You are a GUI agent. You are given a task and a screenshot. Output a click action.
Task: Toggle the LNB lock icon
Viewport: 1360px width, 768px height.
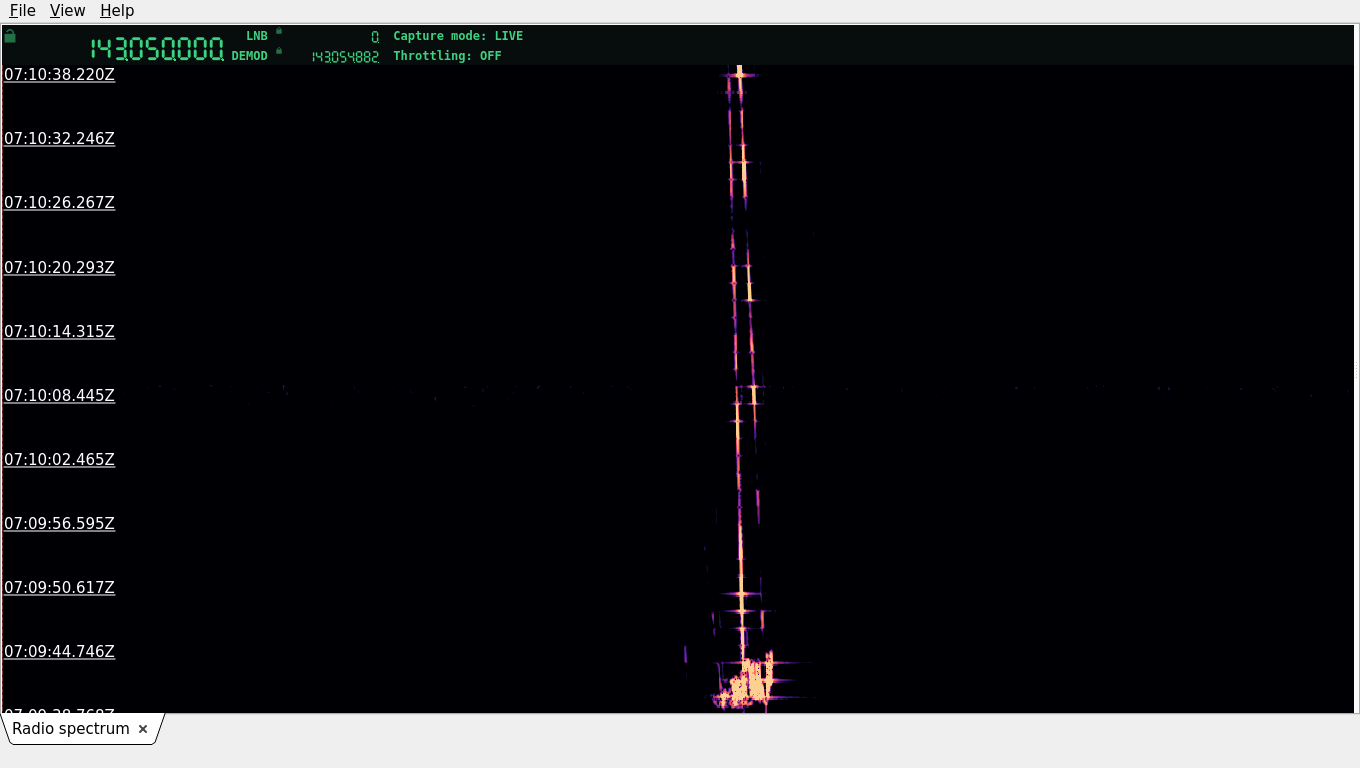point(279,31)
